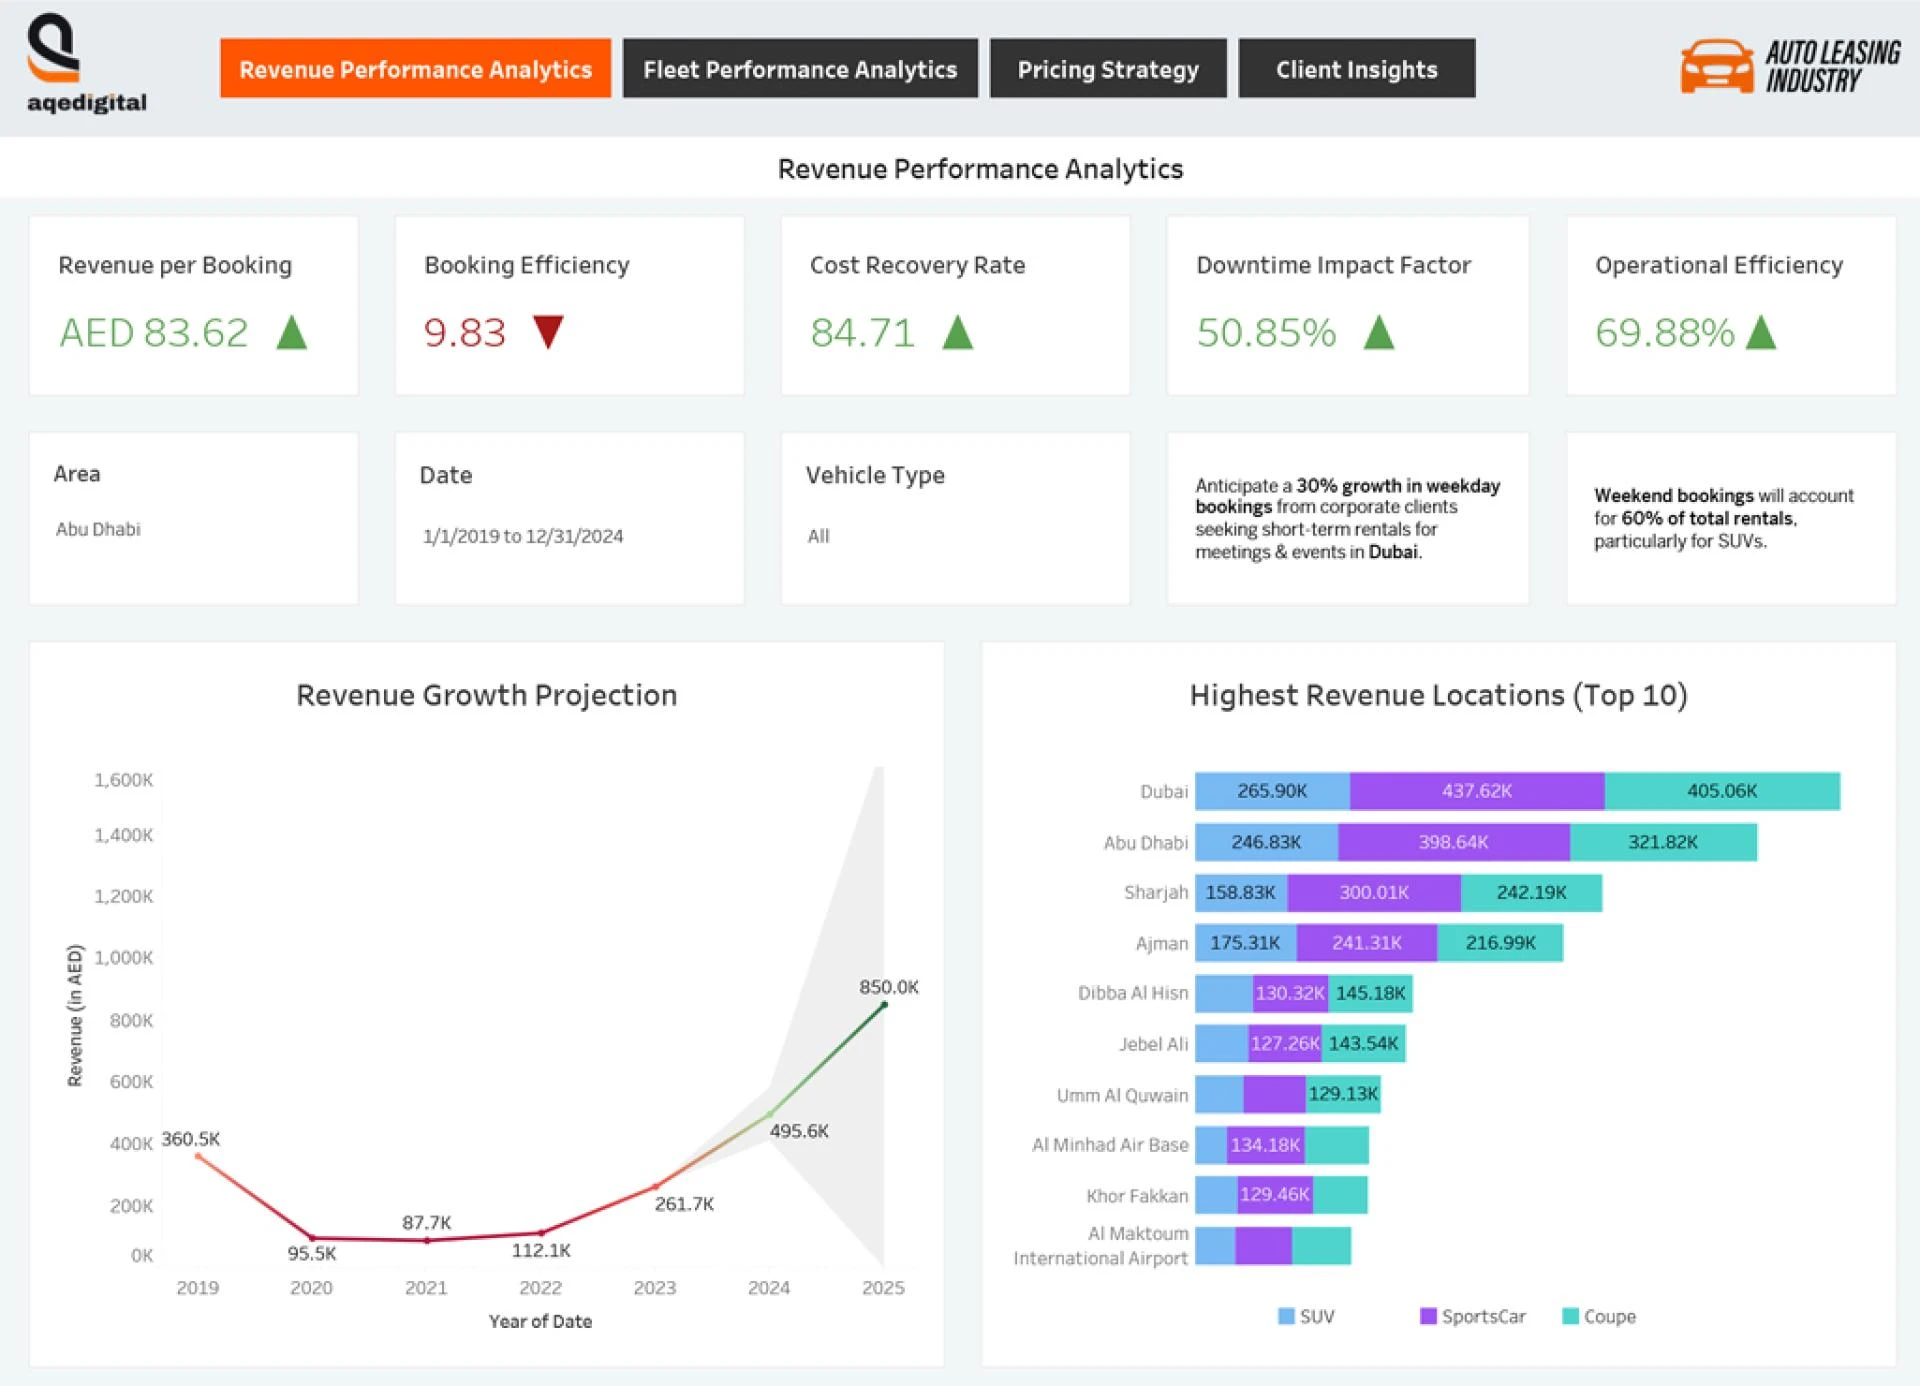
Task: Open the Pricing Strategy tab
Action: (x=1107, y=69)
